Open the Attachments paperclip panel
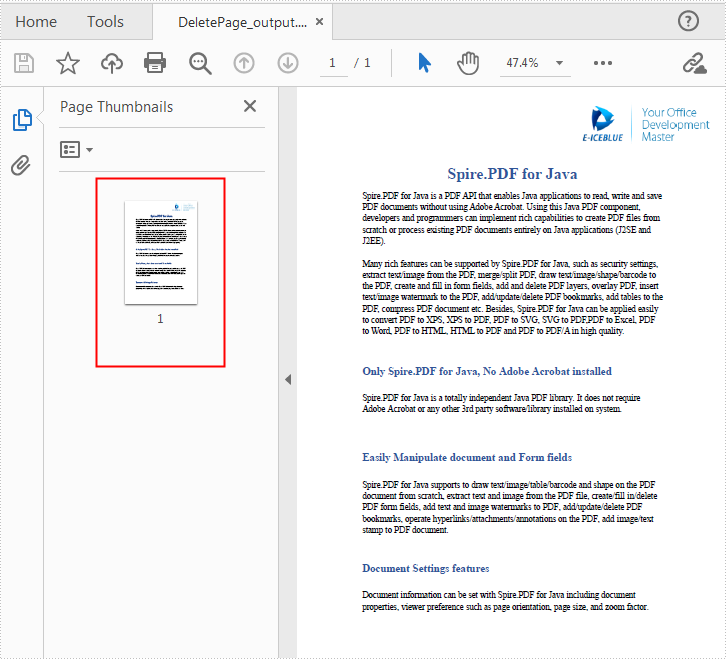This screenshot has height=659, width=726. pyautogui.click(x=21, y=165)
